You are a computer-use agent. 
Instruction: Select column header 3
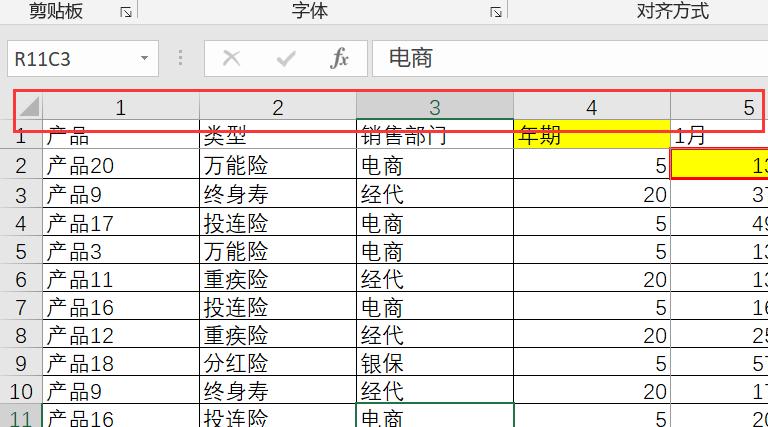pos(435,107)
